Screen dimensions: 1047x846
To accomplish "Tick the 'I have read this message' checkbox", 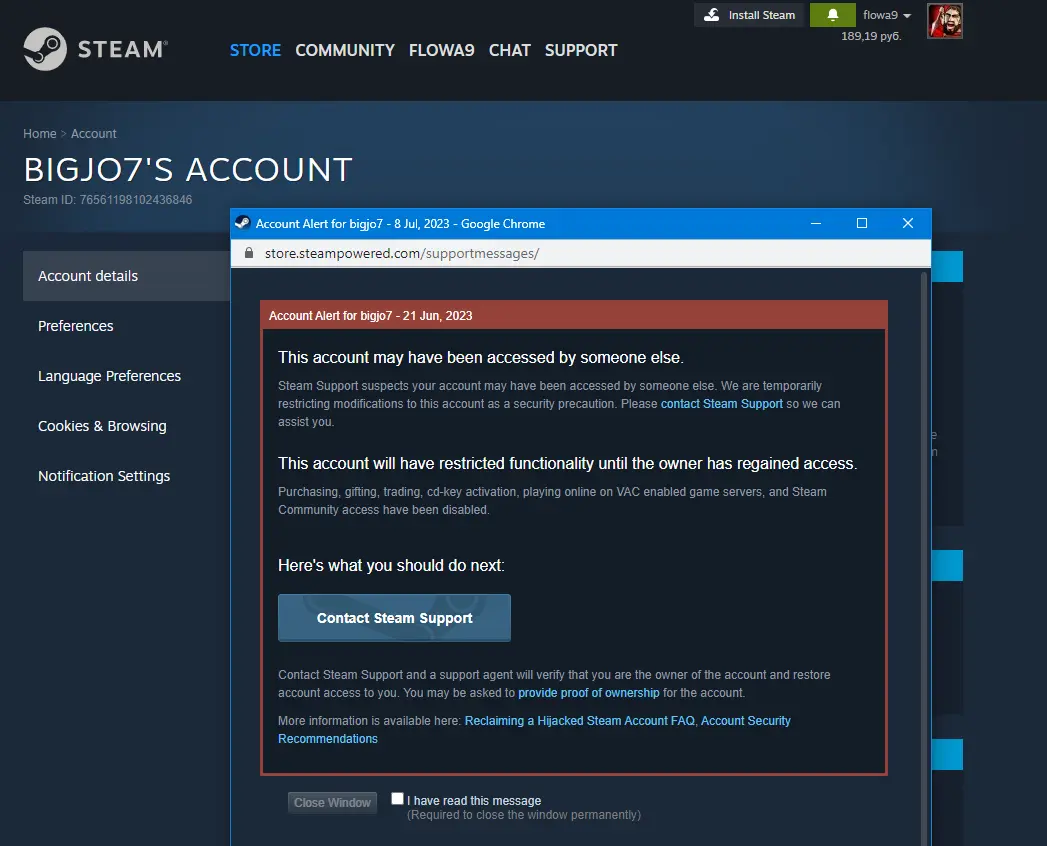I will [x=397, y=799].
